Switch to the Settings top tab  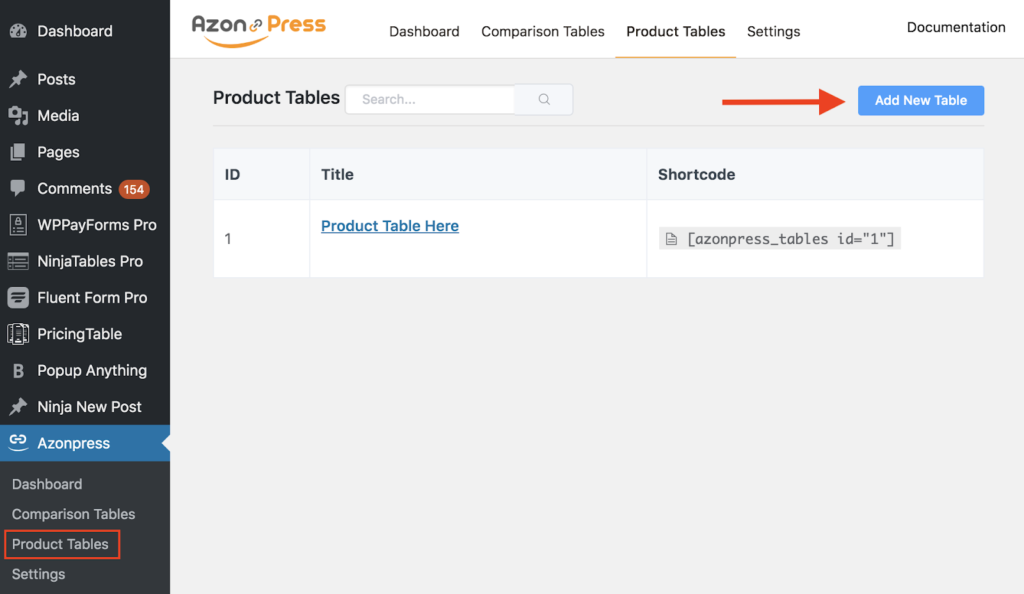pos(773,32)
